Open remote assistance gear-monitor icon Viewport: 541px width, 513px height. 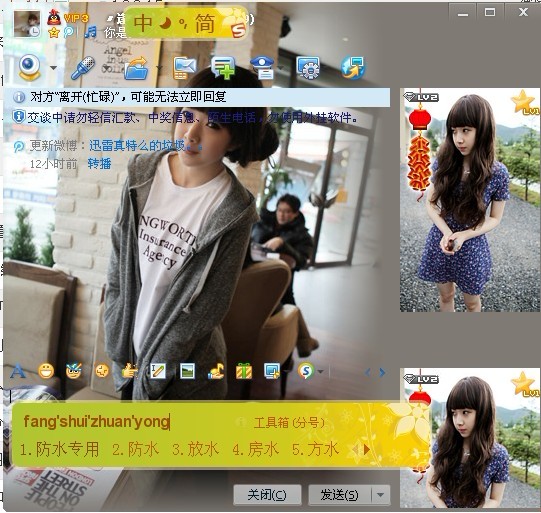[x=308, y=68]
